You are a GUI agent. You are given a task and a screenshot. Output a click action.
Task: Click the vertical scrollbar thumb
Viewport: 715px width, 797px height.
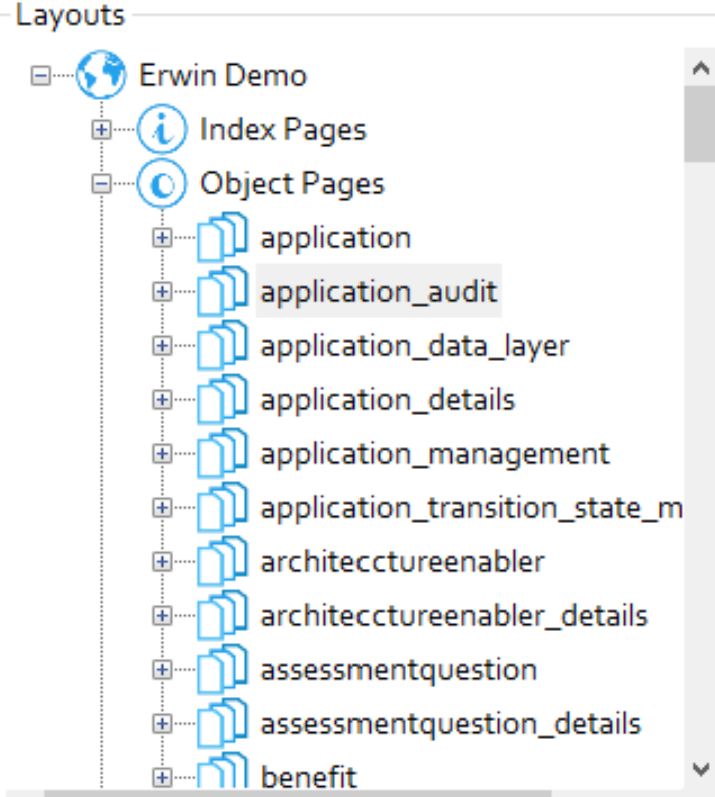click(700, 124)
